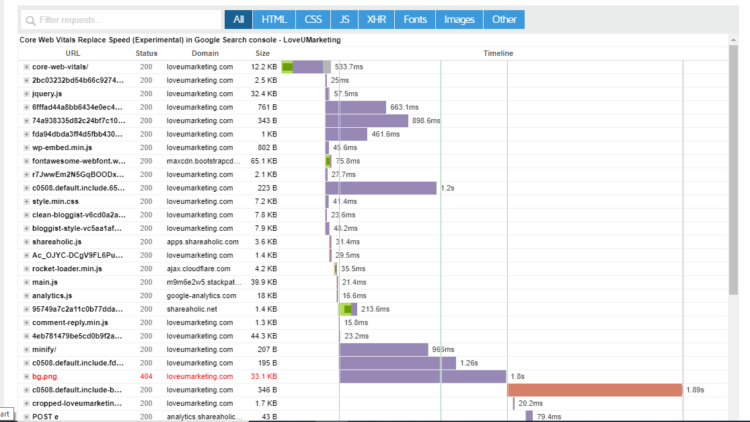Screen dimensions: 750x422
Task: Click the apps.shareaholic.com domain cell
Action: tap(202, 242)
